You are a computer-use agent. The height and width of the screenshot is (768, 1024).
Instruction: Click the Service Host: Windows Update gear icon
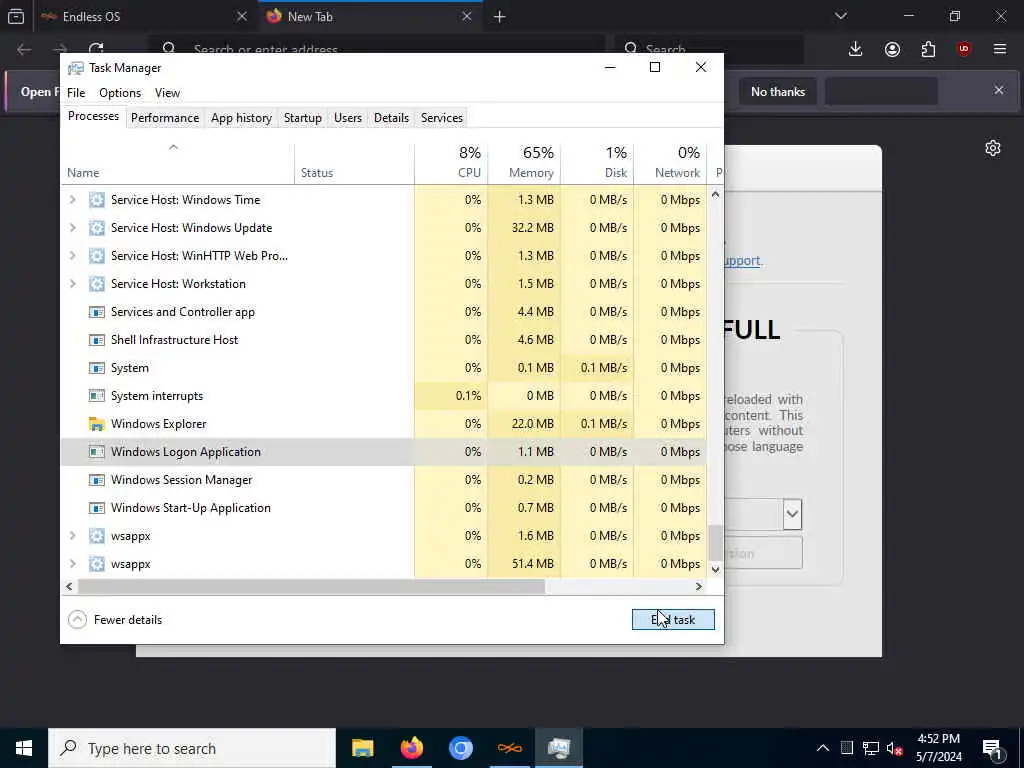pyautogui.click(x=97, y=228)
